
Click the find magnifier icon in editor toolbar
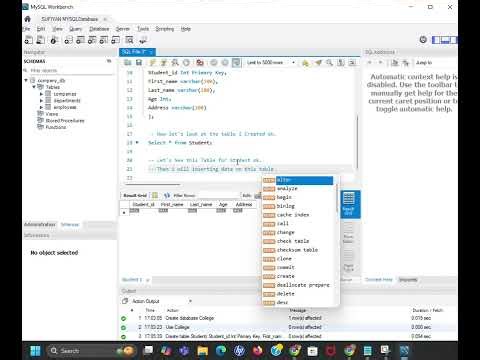coord(329,63)
